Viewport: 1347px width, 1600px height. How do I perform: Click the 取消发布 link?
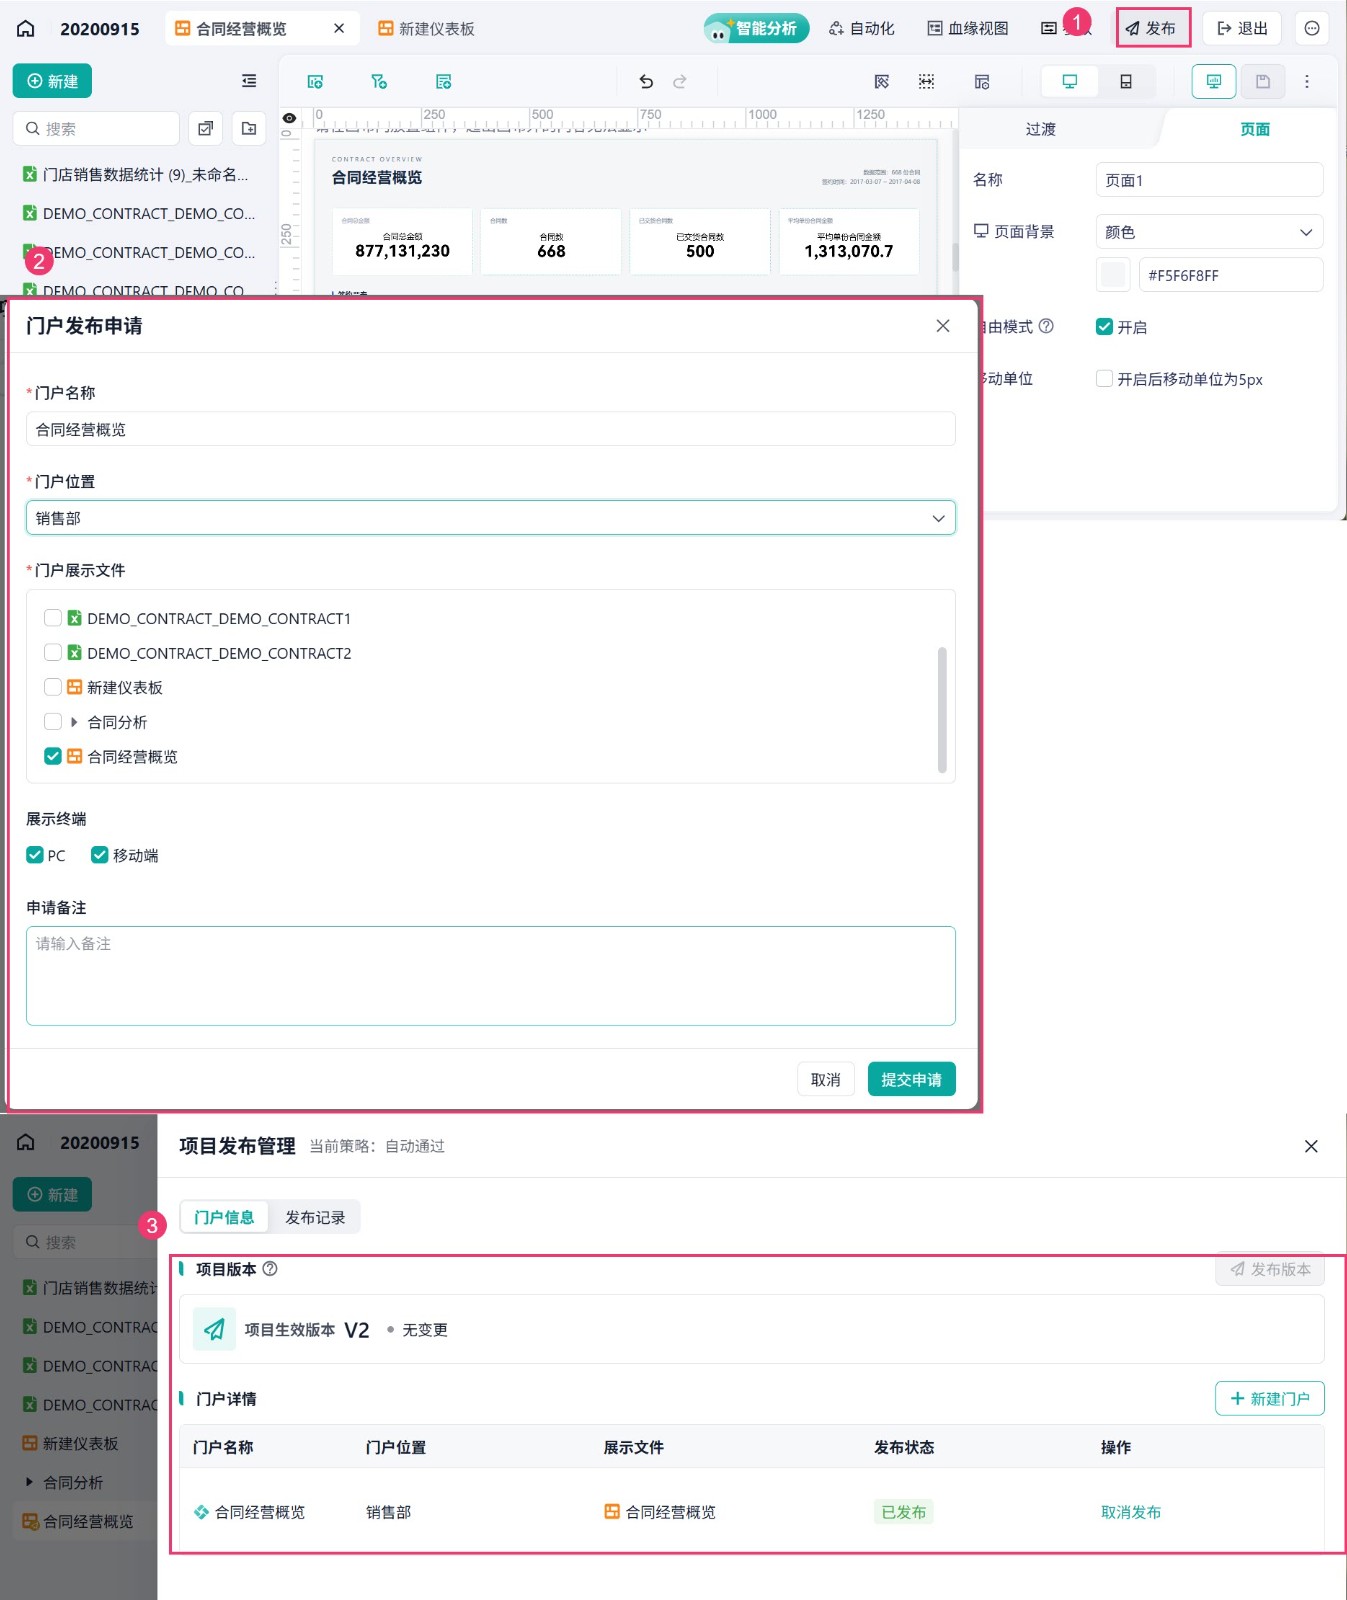(1131, 1512)
